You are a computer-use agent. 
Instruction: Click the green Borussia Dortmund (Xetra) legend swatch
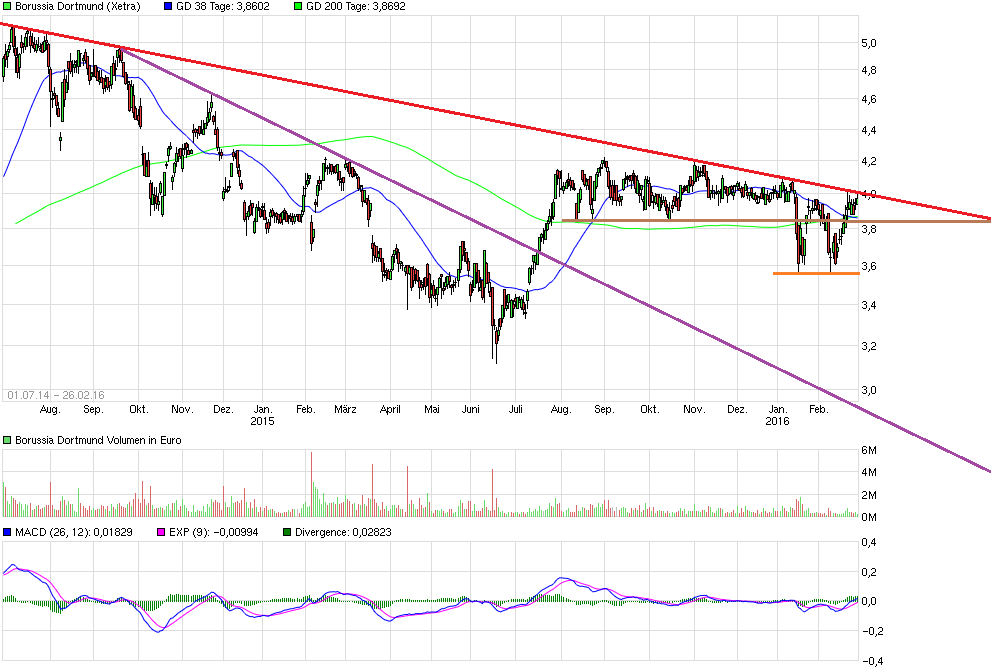(7, 6)
